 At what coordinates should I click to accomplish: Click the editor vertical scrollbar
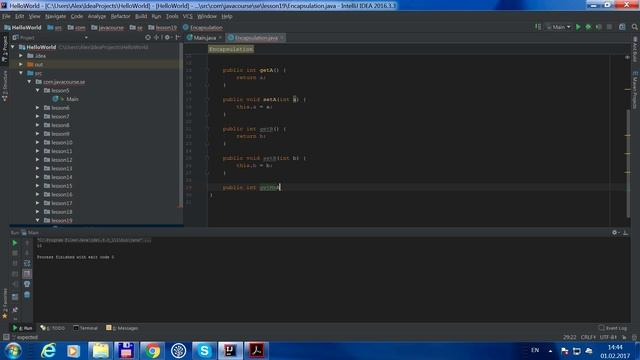pyautogui.click(x=628, y=163)
